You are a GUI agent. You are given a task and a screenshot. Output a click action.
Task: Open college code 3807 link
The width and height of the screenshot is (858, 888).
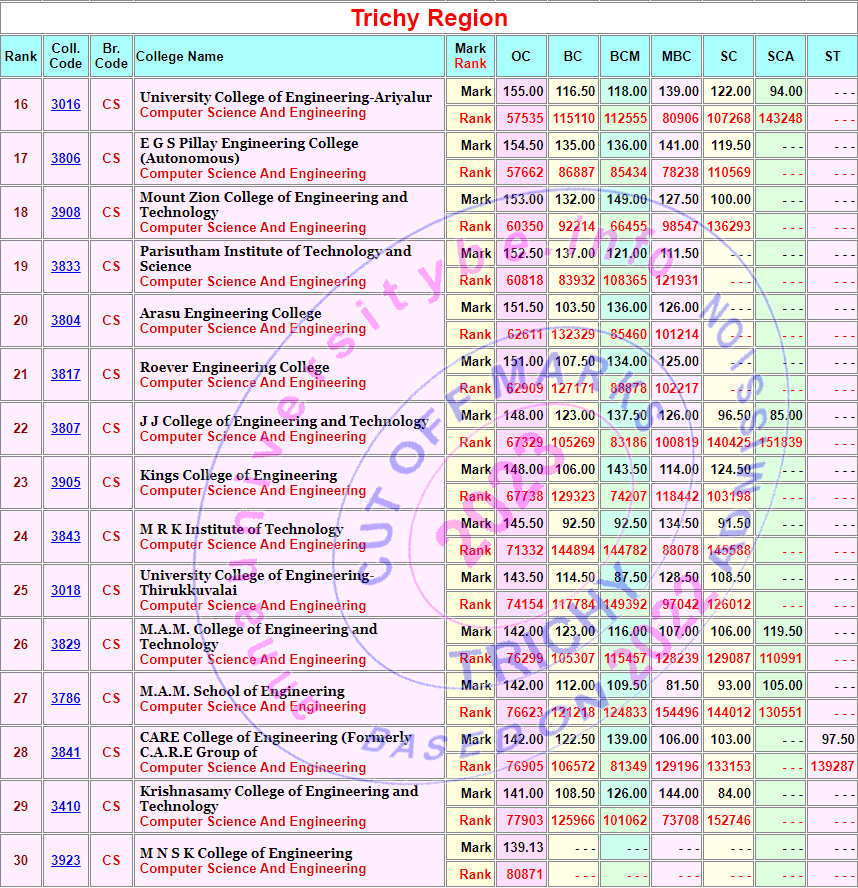pyautogui.click(x=66, y=429)
